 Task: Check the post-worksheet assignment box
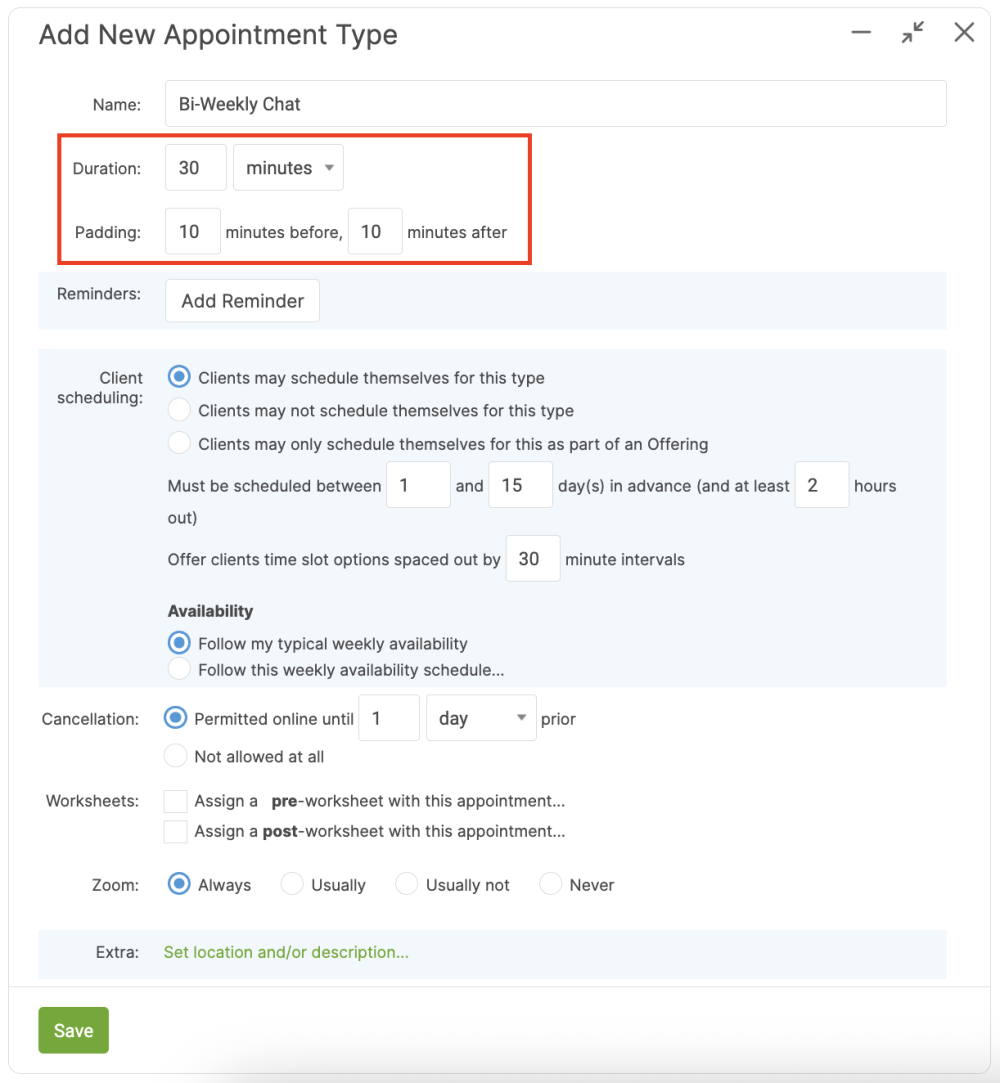pos(176,831)
